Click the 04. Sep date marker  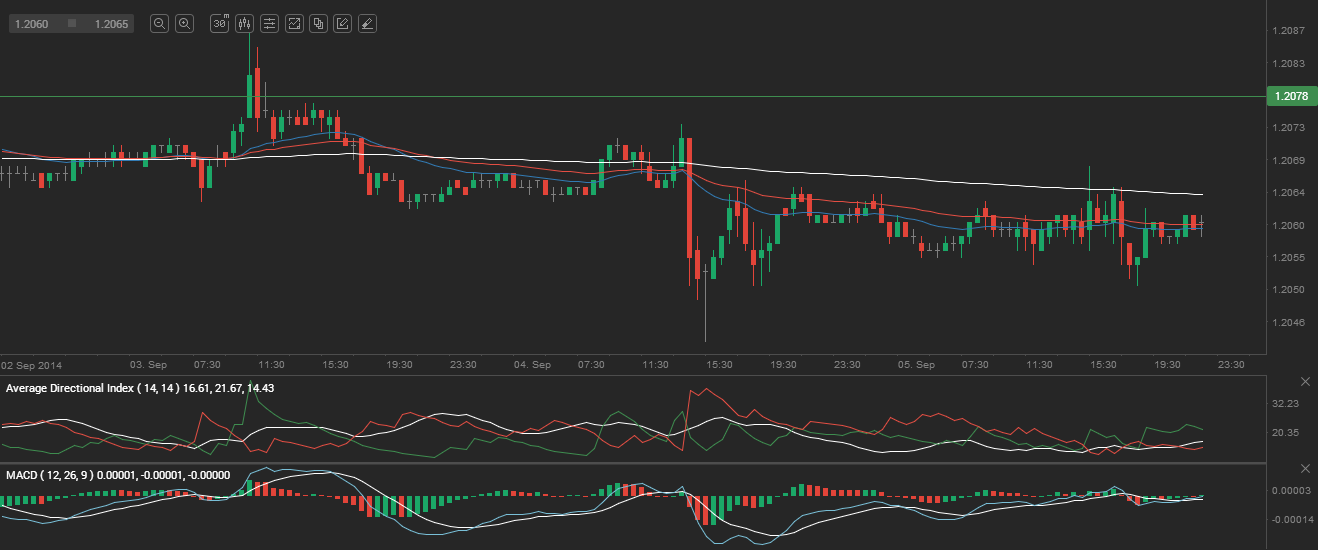532,365
